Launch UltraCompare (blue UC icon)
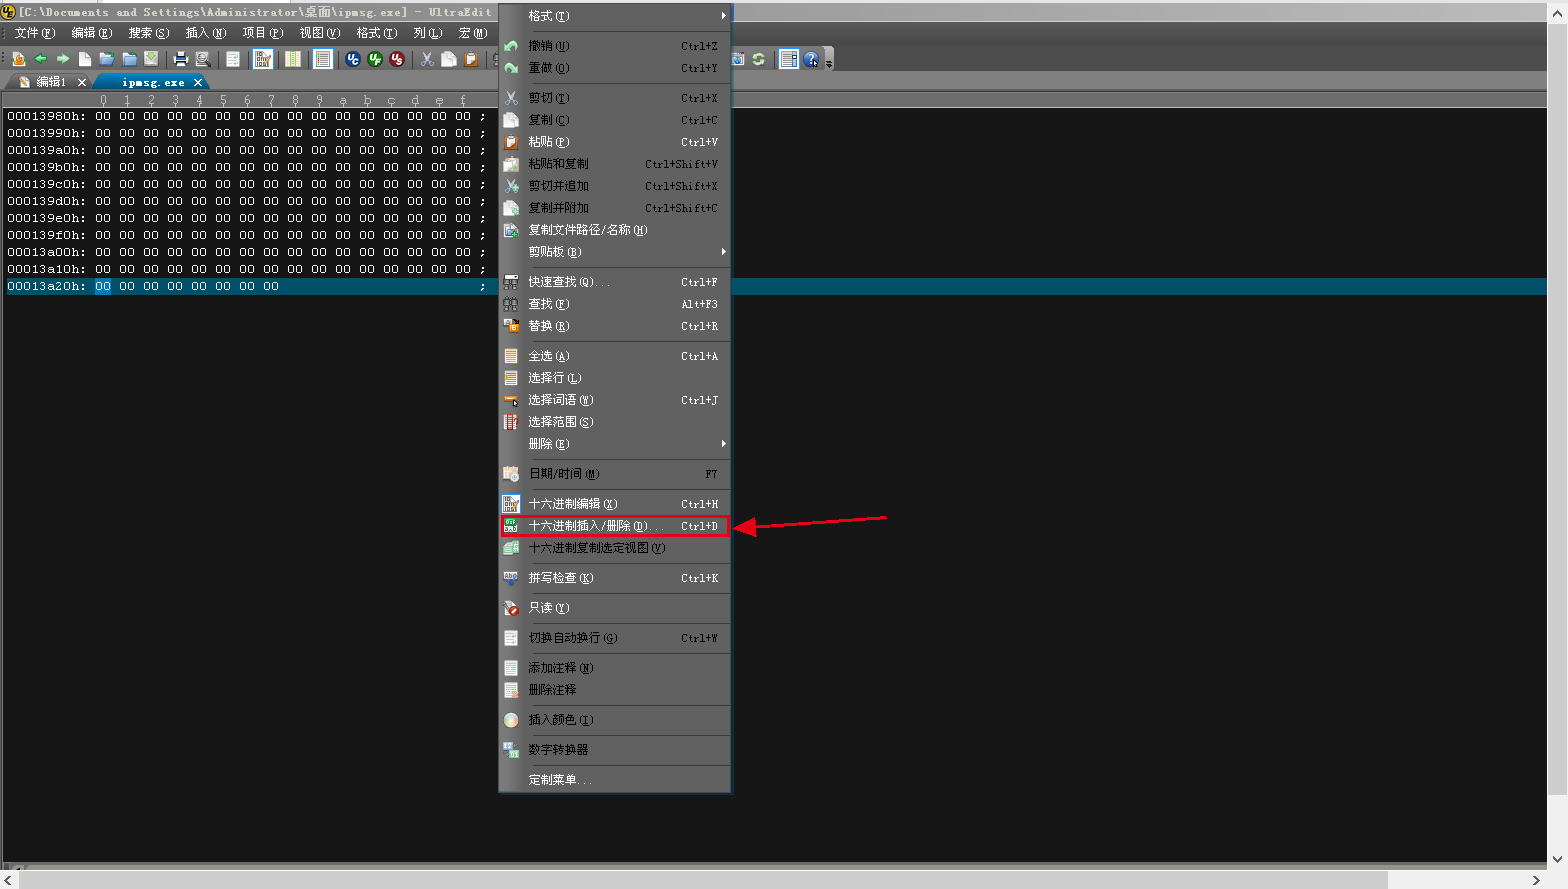1568x889 pixels. (x=353, y=59)
